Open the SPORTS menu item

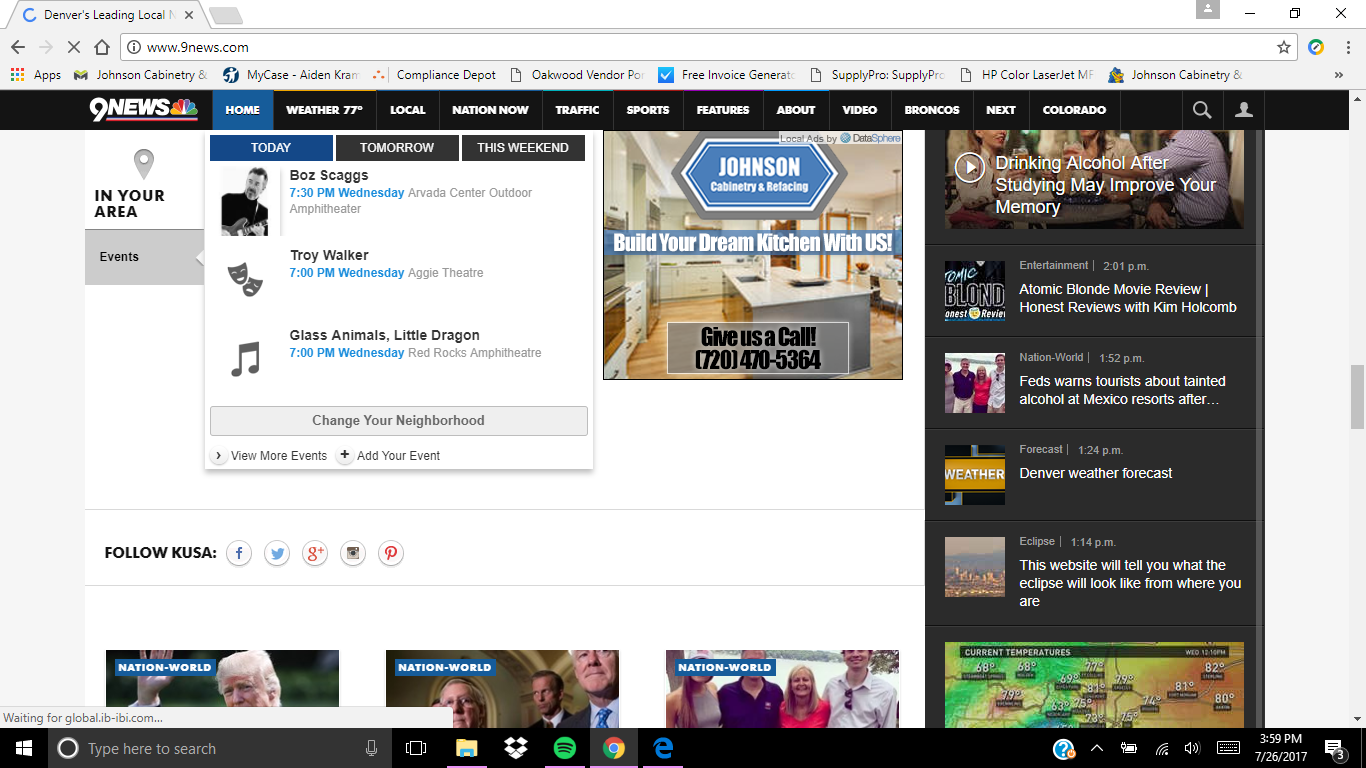pyautogui.click(x=648, y=110)
